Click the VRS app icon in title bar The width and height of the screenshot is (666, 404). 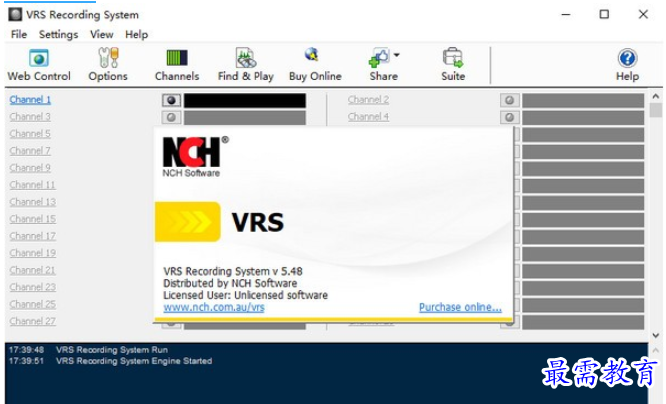(x=15, y=14)
